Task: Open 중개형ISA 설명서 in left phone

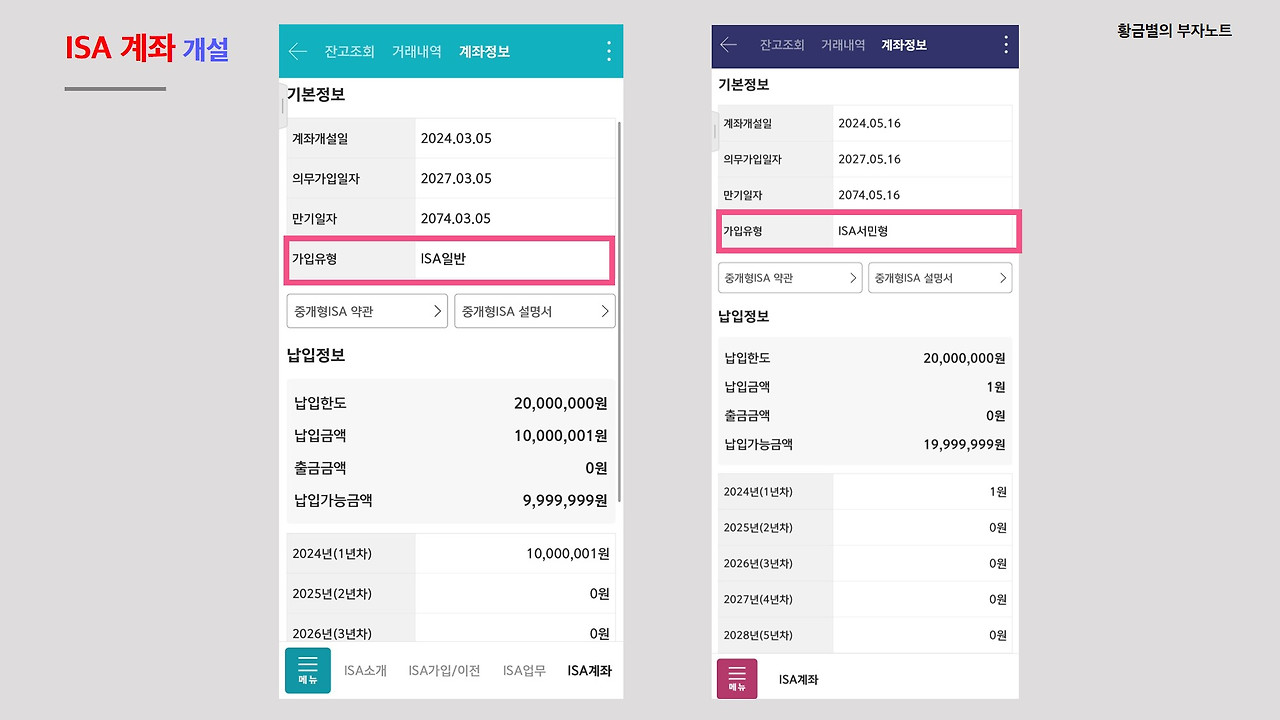Action: 535,311
